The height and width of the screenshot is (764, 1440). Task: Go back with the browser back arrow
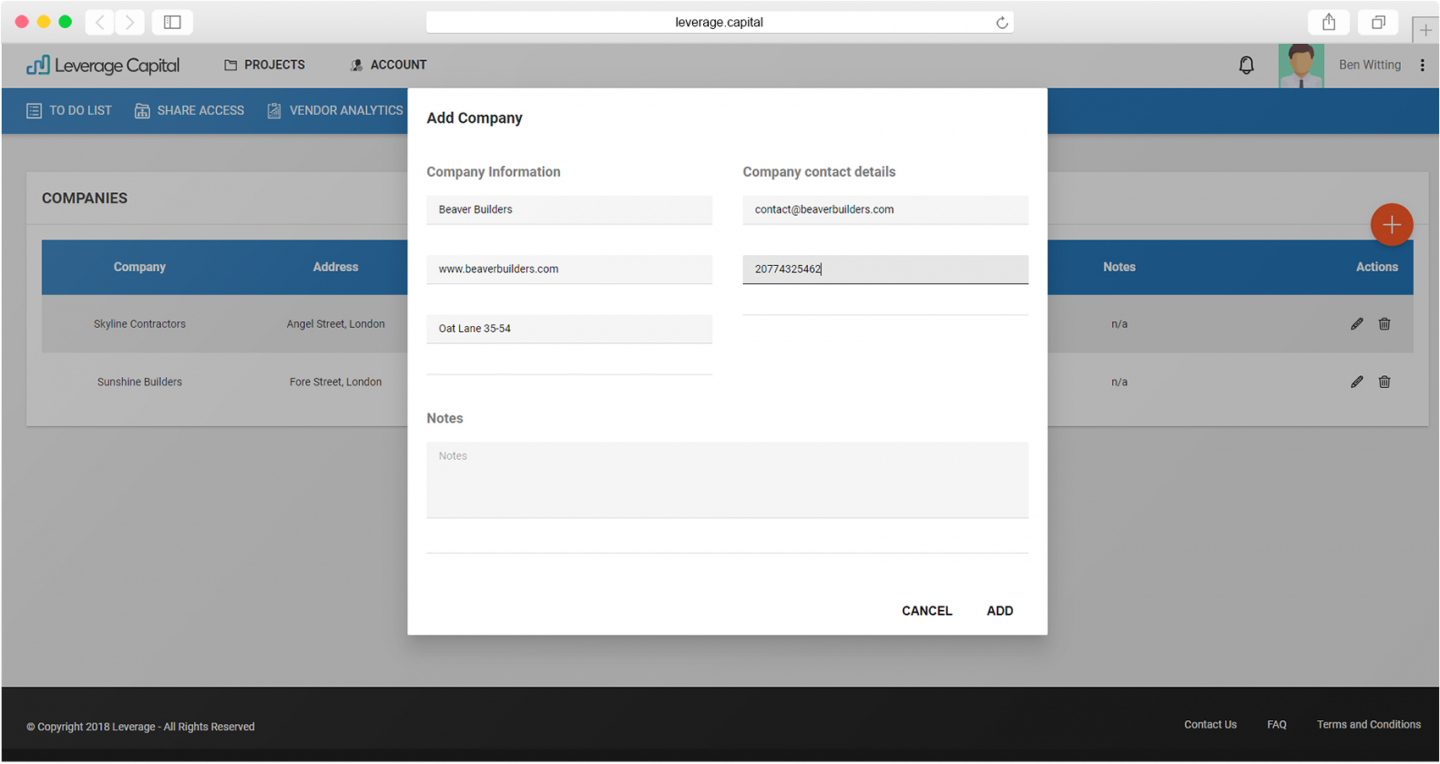pos(100,22)
